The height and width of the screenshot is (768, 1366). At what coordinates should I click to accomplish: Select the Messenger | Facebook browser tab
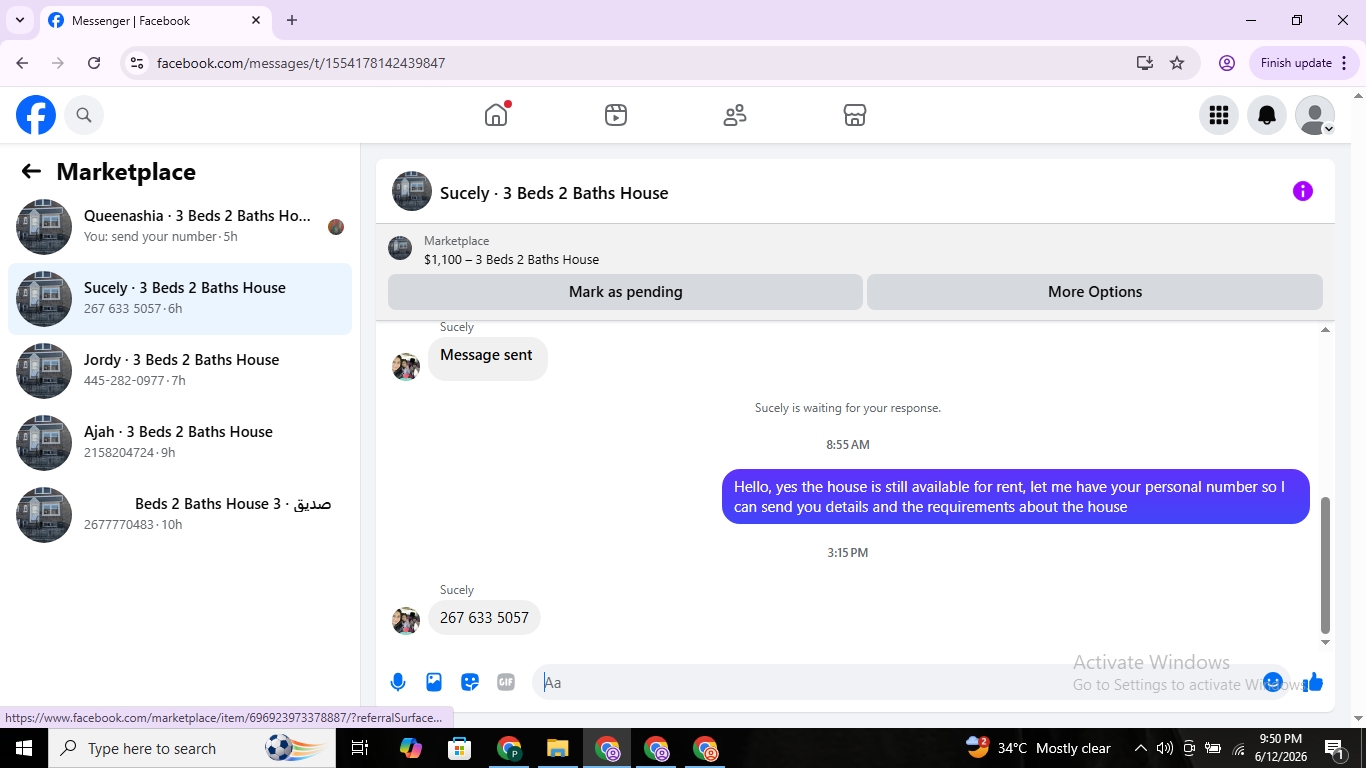[155, 20]
